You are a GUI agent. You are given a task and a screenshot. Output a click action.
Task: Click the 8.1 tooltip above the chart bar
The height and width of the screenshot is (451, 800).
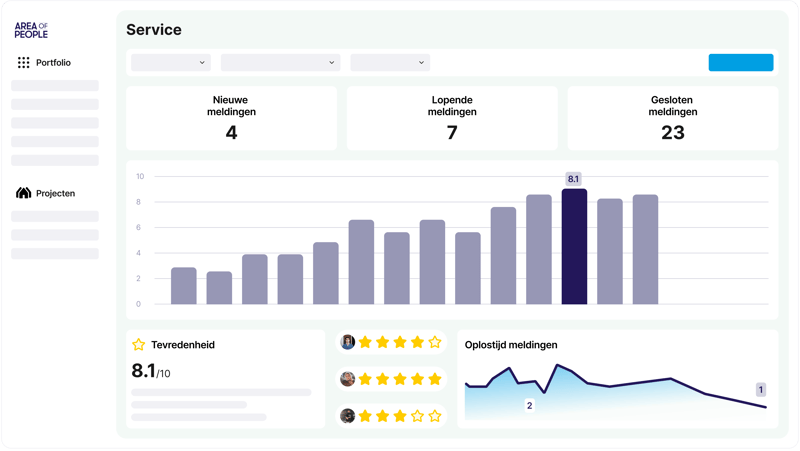point(573,179)
